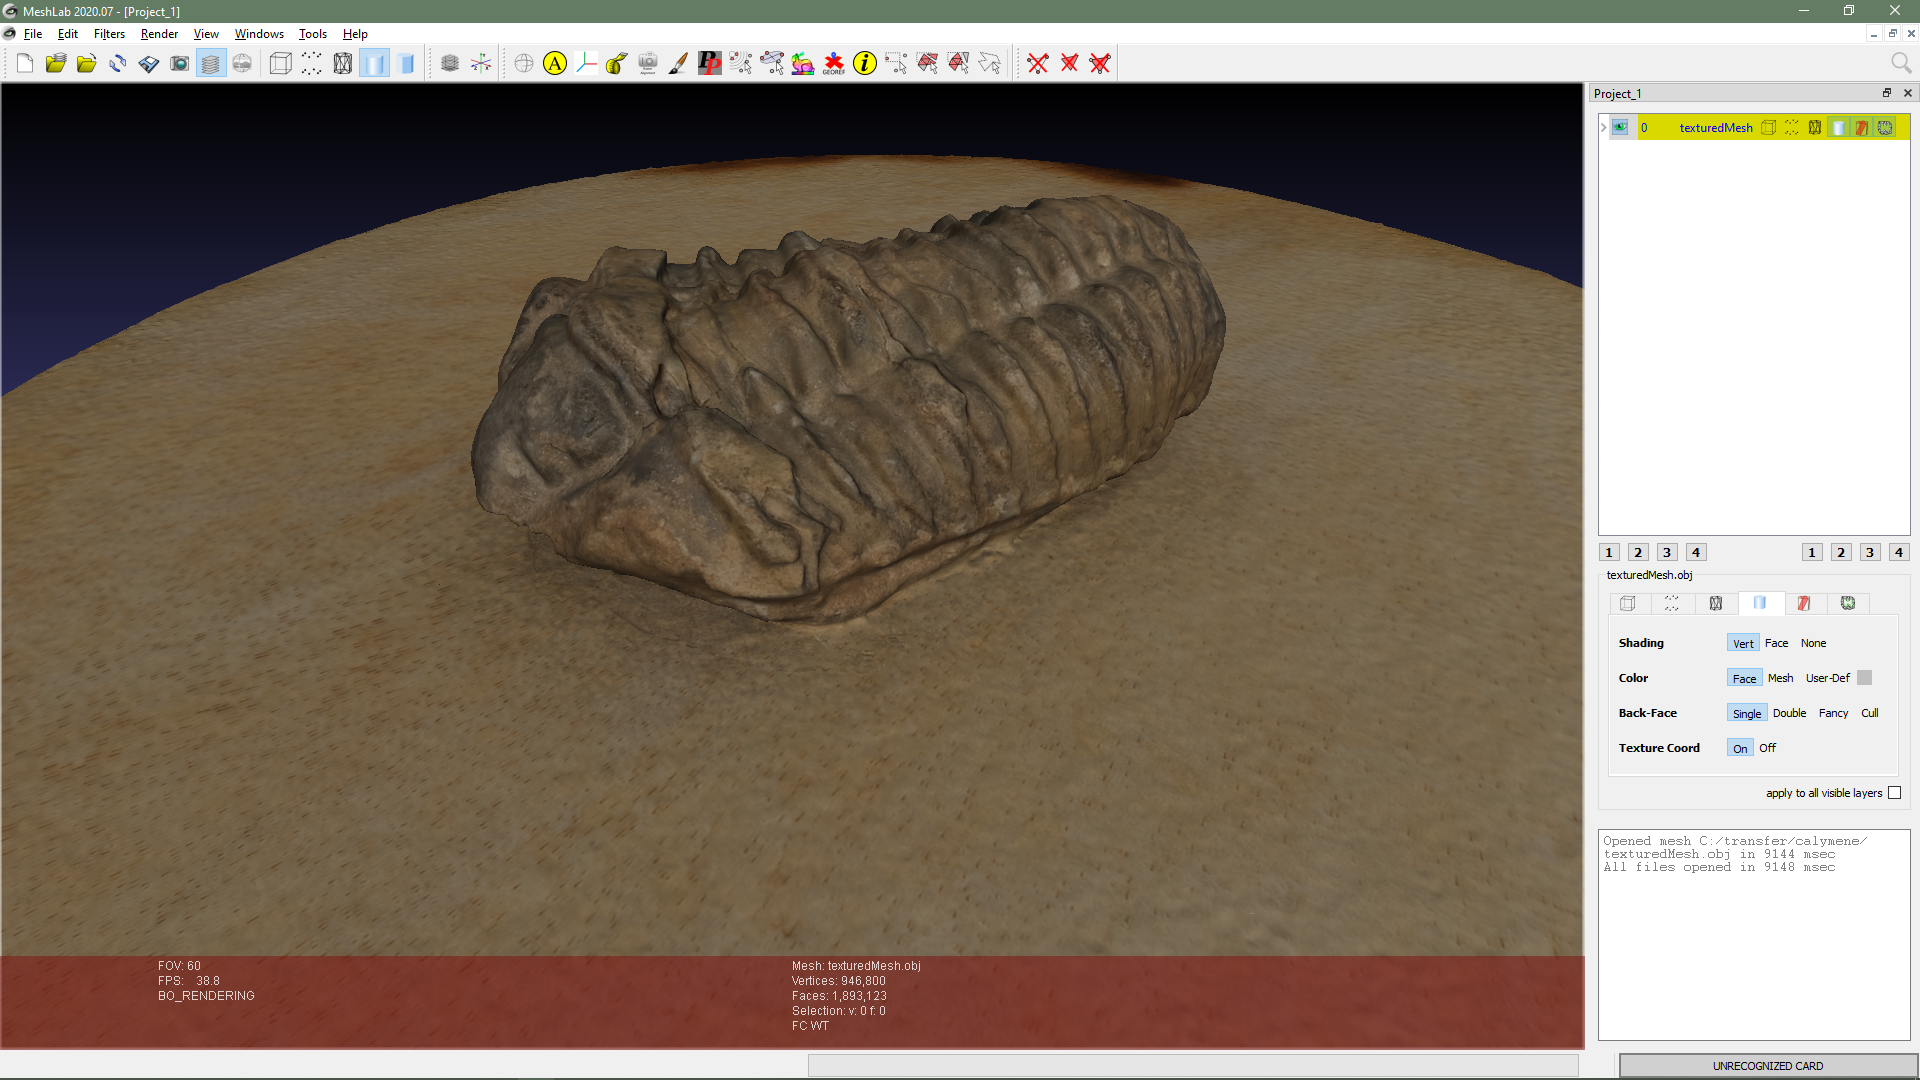Open the Filters menu
The height and width of the screenshot is (1080, 1920).
tap(109, 34)
